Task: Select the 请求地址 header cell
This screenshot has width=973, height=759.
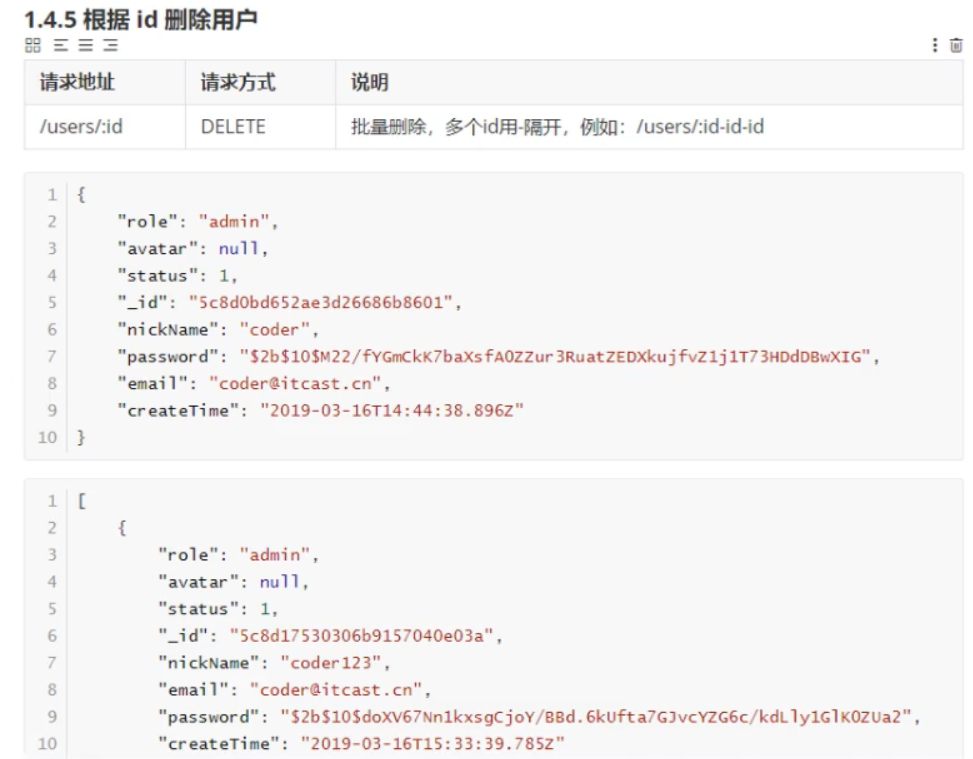Action: click(70, 83)
